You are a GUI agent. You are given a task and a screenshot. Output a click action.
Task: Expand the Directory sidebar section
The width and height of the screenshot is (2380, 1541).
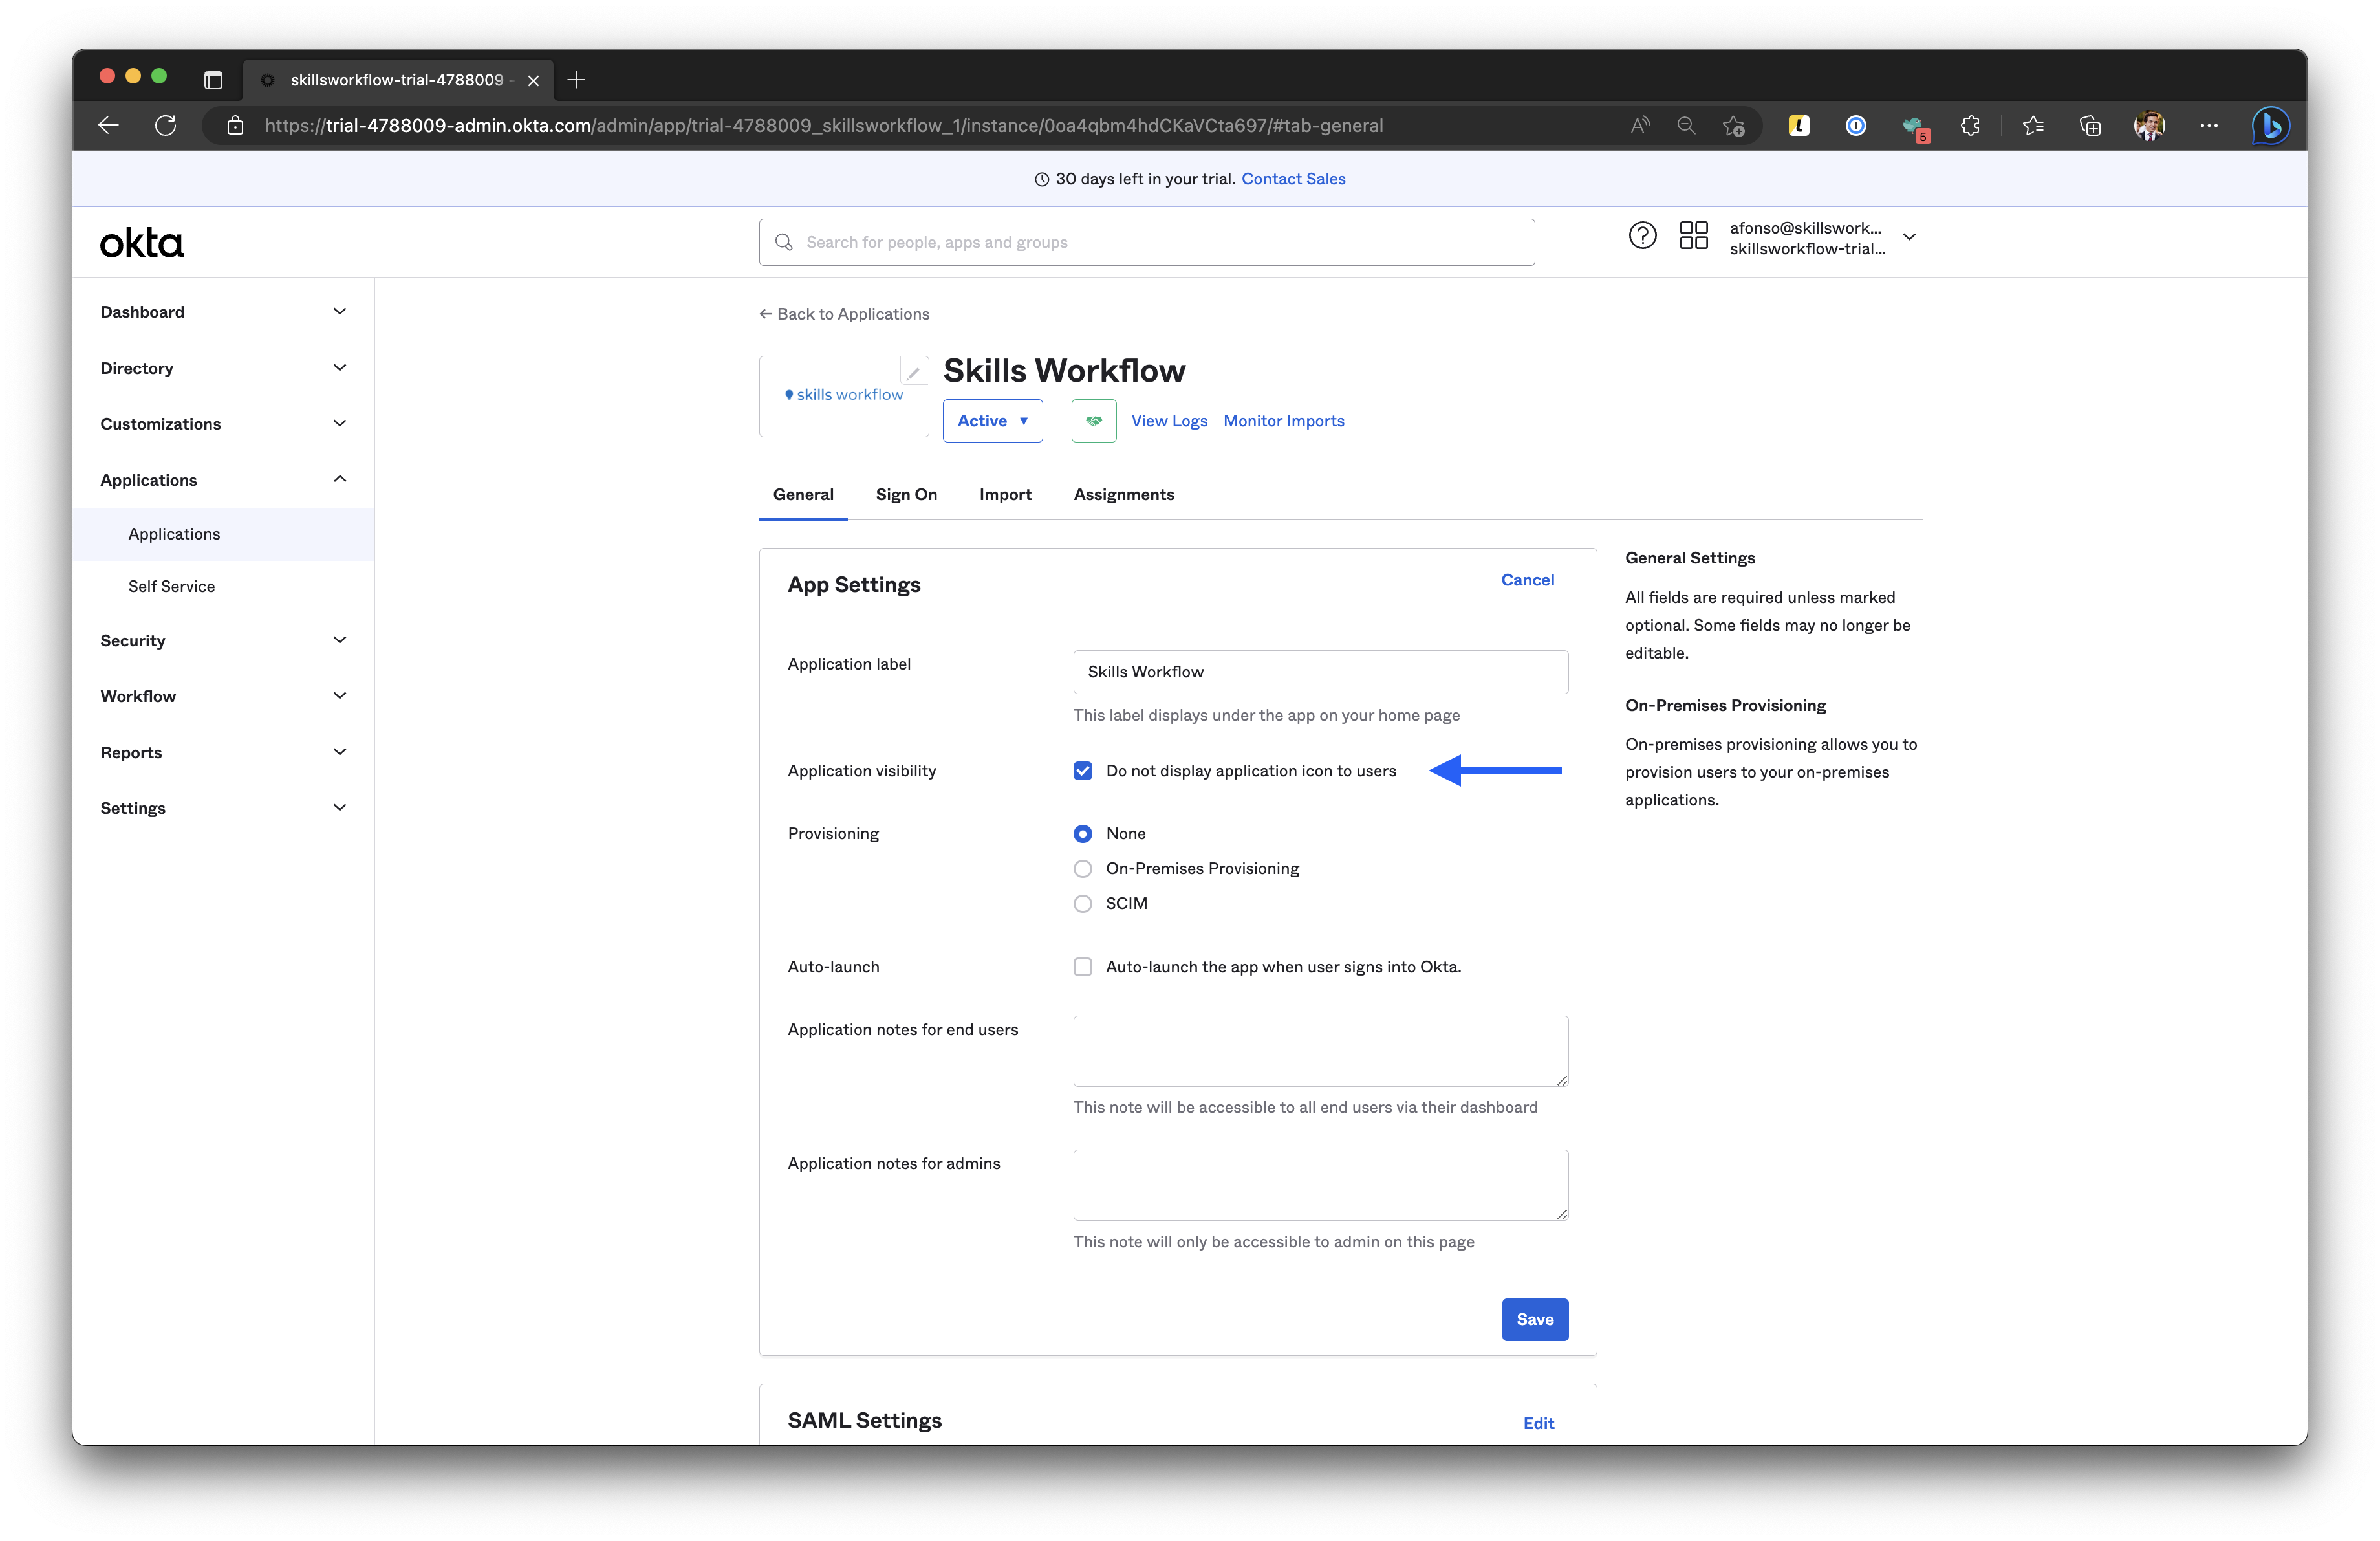tap(224, 368)
